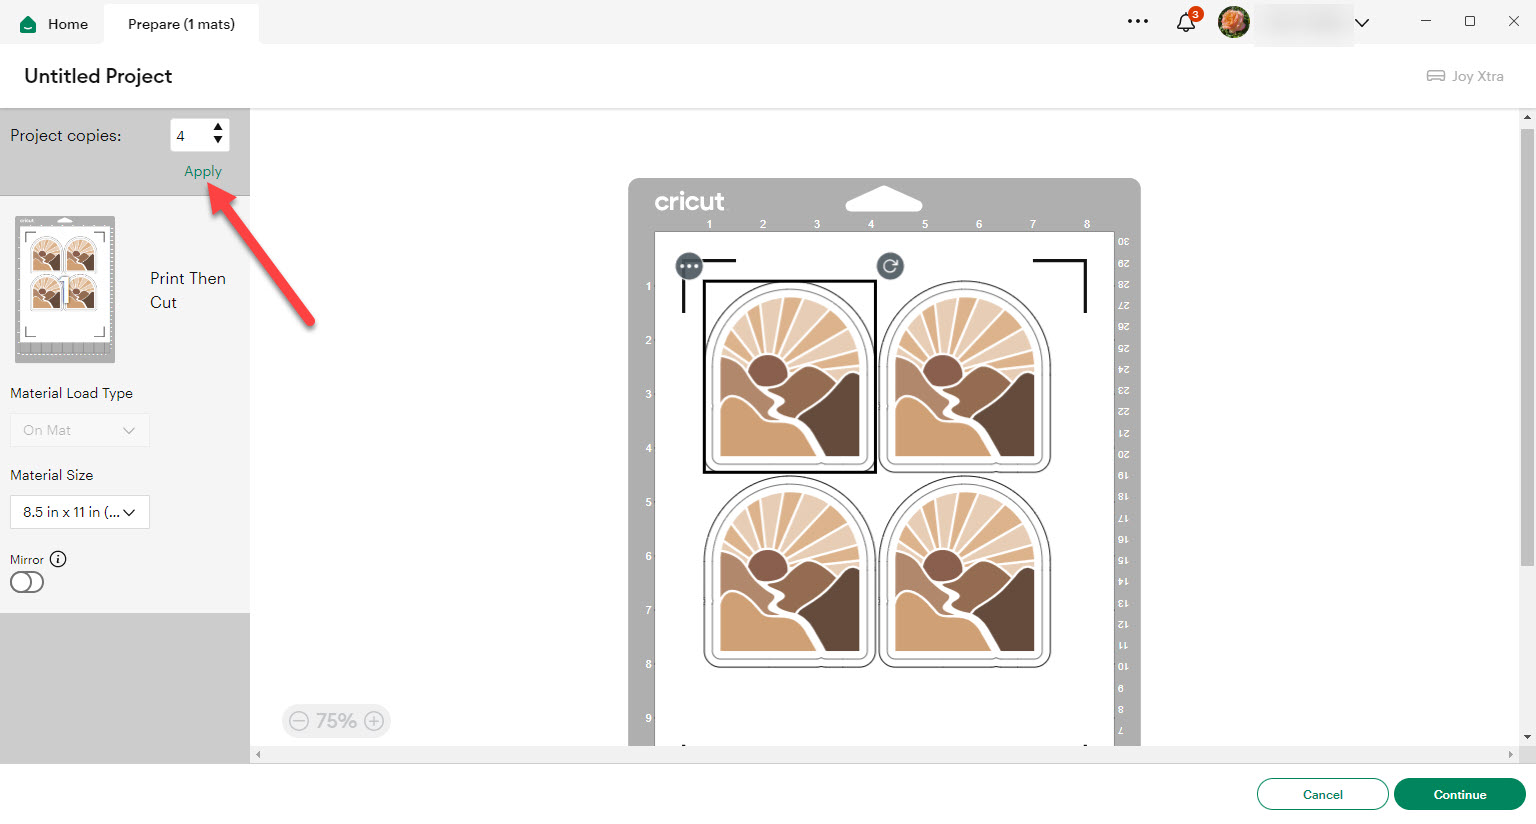Select the Prepare (1 mats) tab

point(181,24)
